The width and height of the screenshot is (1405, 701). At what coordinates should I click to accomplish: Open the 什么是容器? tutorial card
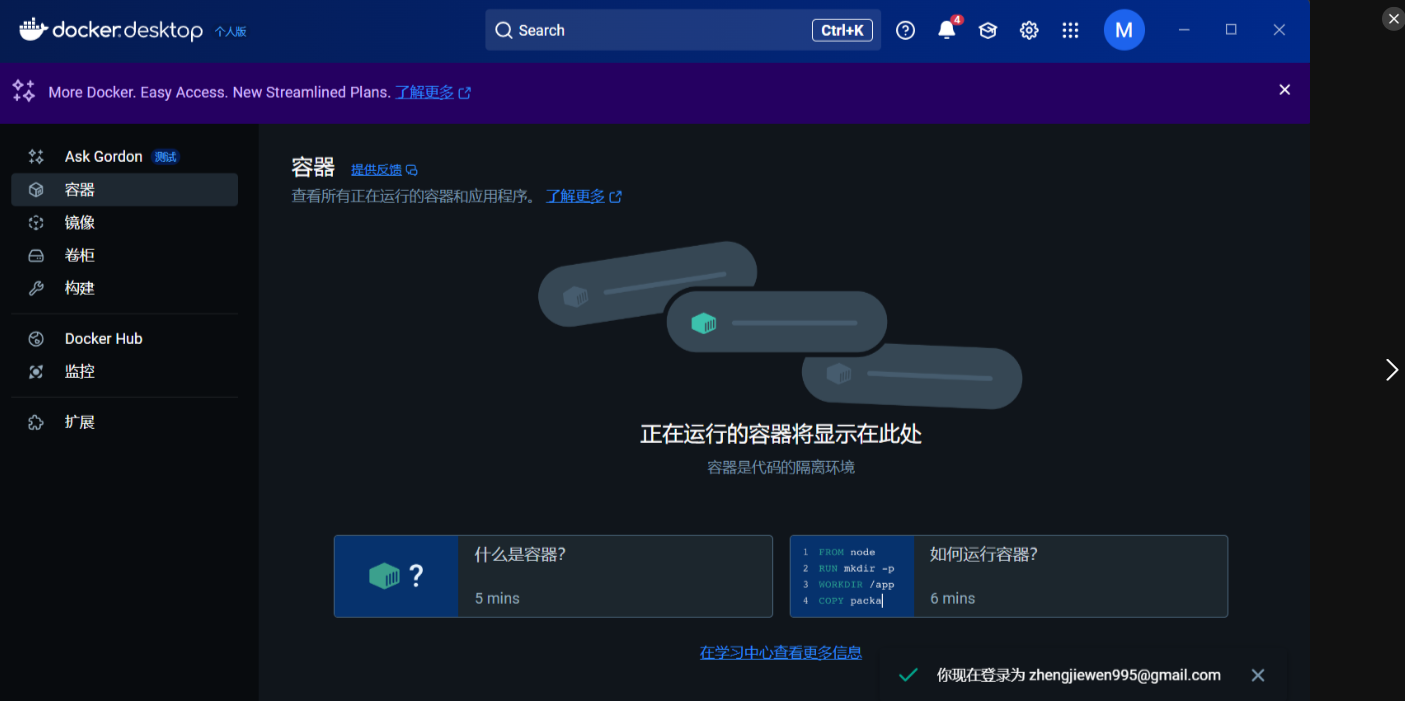click(x=553, y=576)
